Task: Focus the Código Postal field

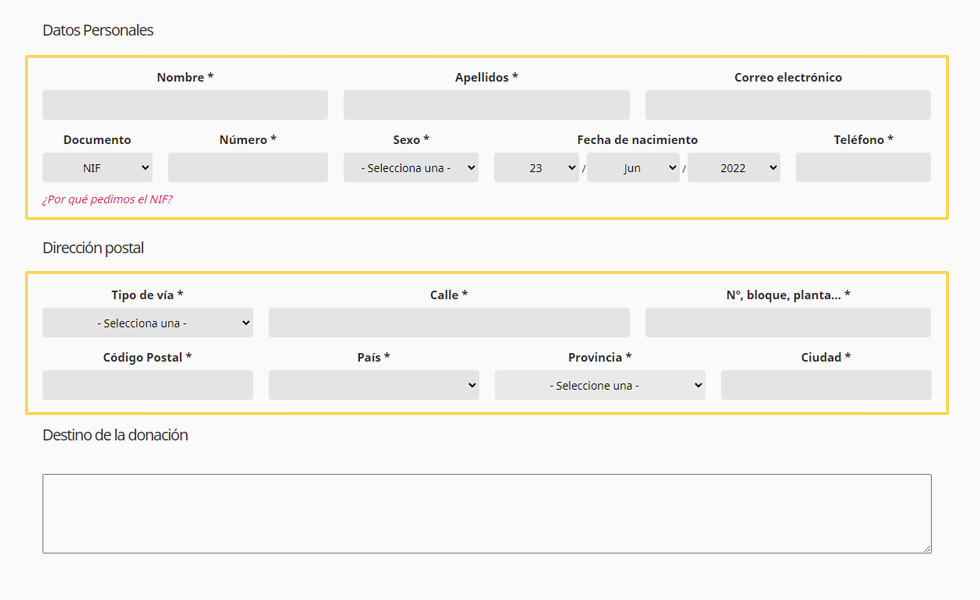Action: [x=147, y=385]
